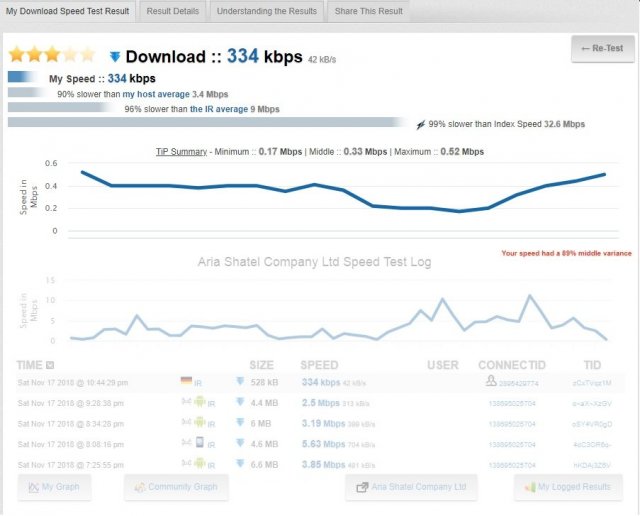This screenshot has width=640, height=516.
Task: Click the lightning bolt Index Speed icon
Action: pyautogui.click(x=420, y=124)
